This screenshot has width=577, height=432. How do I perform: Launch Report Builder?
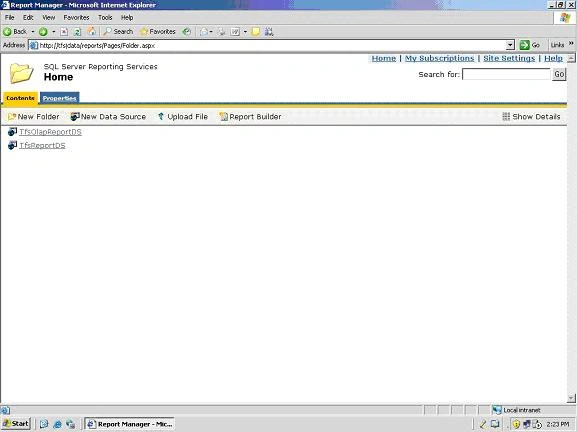pos(250,117)
